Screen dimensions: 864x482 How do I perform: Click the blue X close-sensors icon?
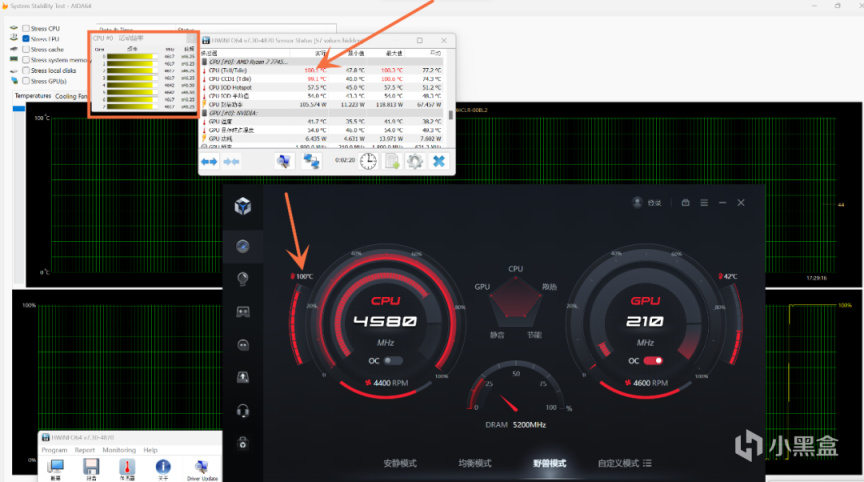pyautogui.click(x=439, y=161)
